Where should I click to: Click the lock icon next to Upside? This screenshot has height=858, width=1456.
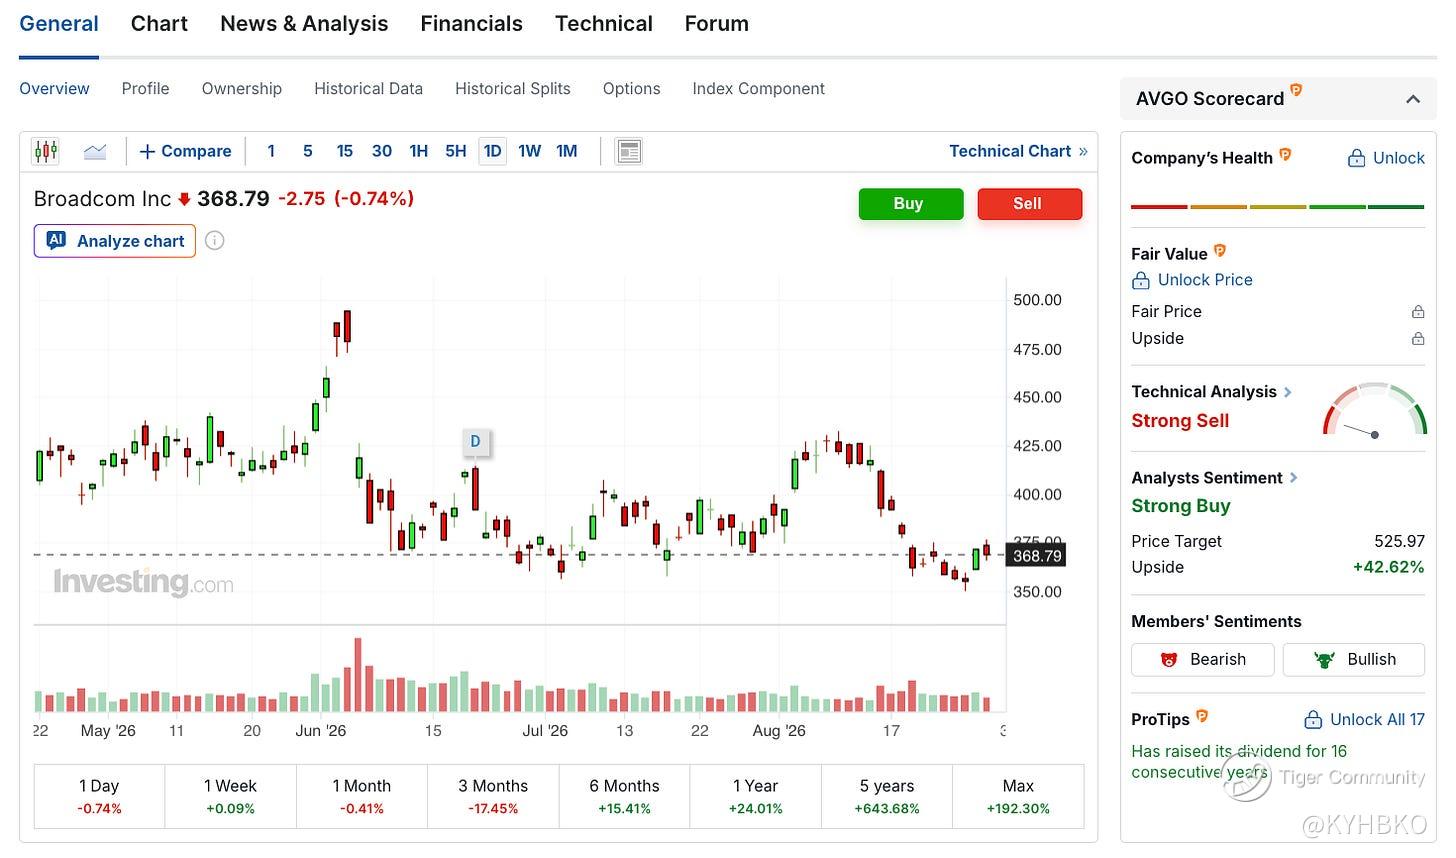tap(1418, 339)
